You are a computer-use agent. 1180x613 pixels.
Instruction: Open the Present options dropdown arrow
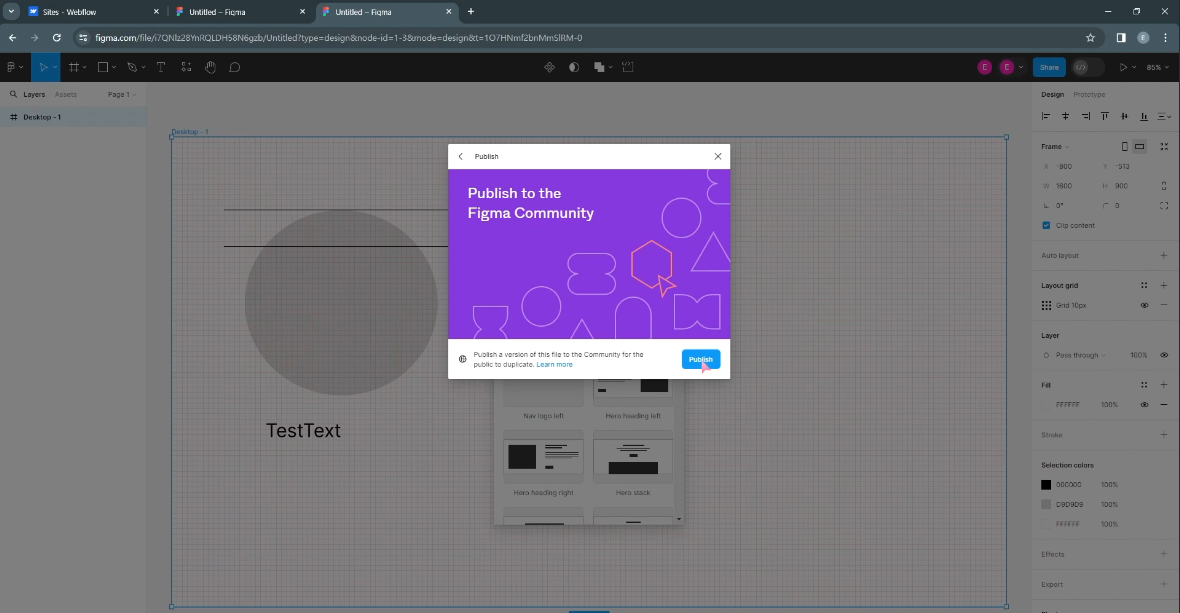coord(1134,67)
